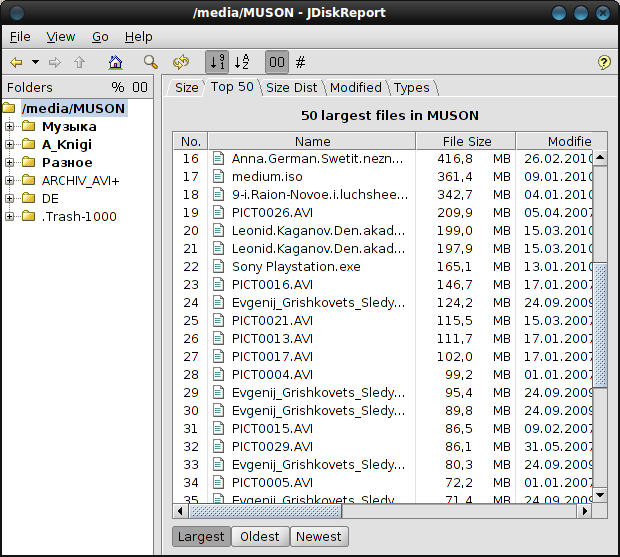Image resolution: width=620 pixels, height=557 pixels.
Task: Click file icon for PICT0016.AVI
Action: click(218, 284)
